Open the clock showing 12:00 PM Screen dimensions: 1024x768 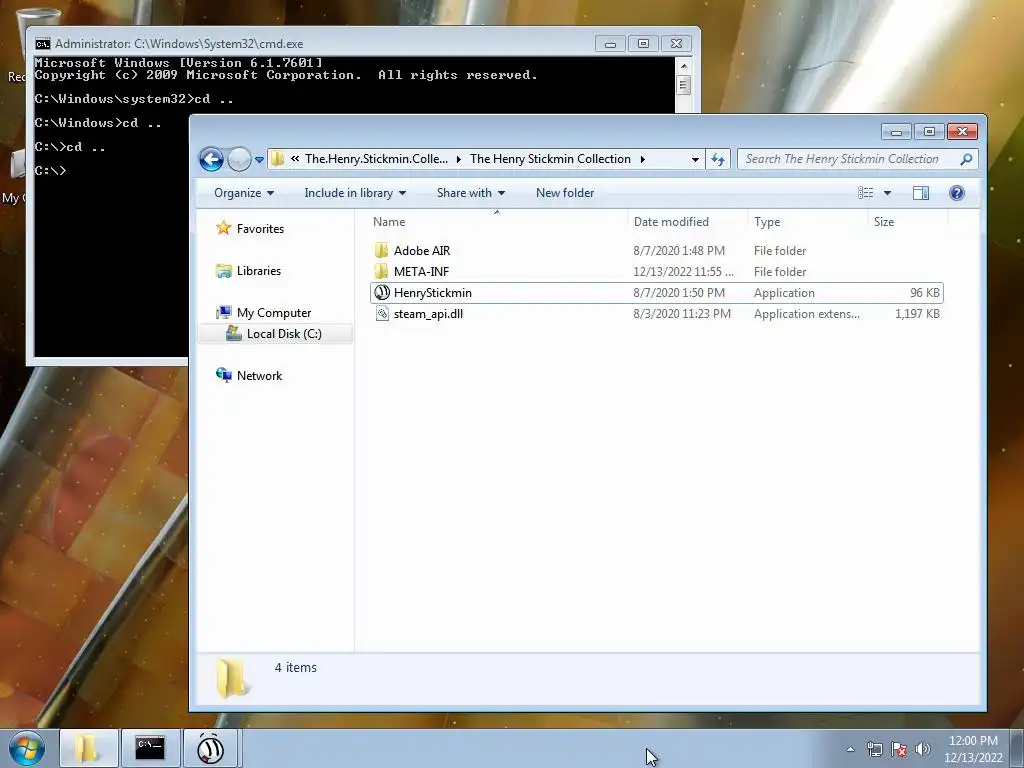(x=973, y=749)
